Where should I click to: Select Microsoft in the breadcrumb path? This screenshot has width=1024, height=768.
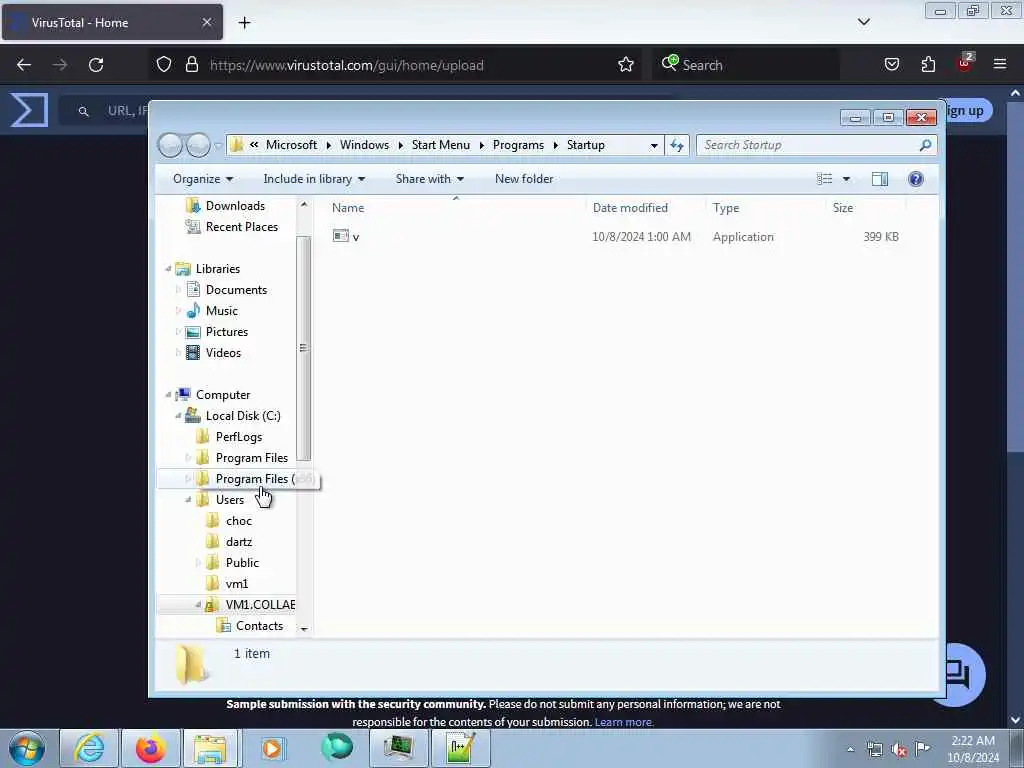click(291, 145)
